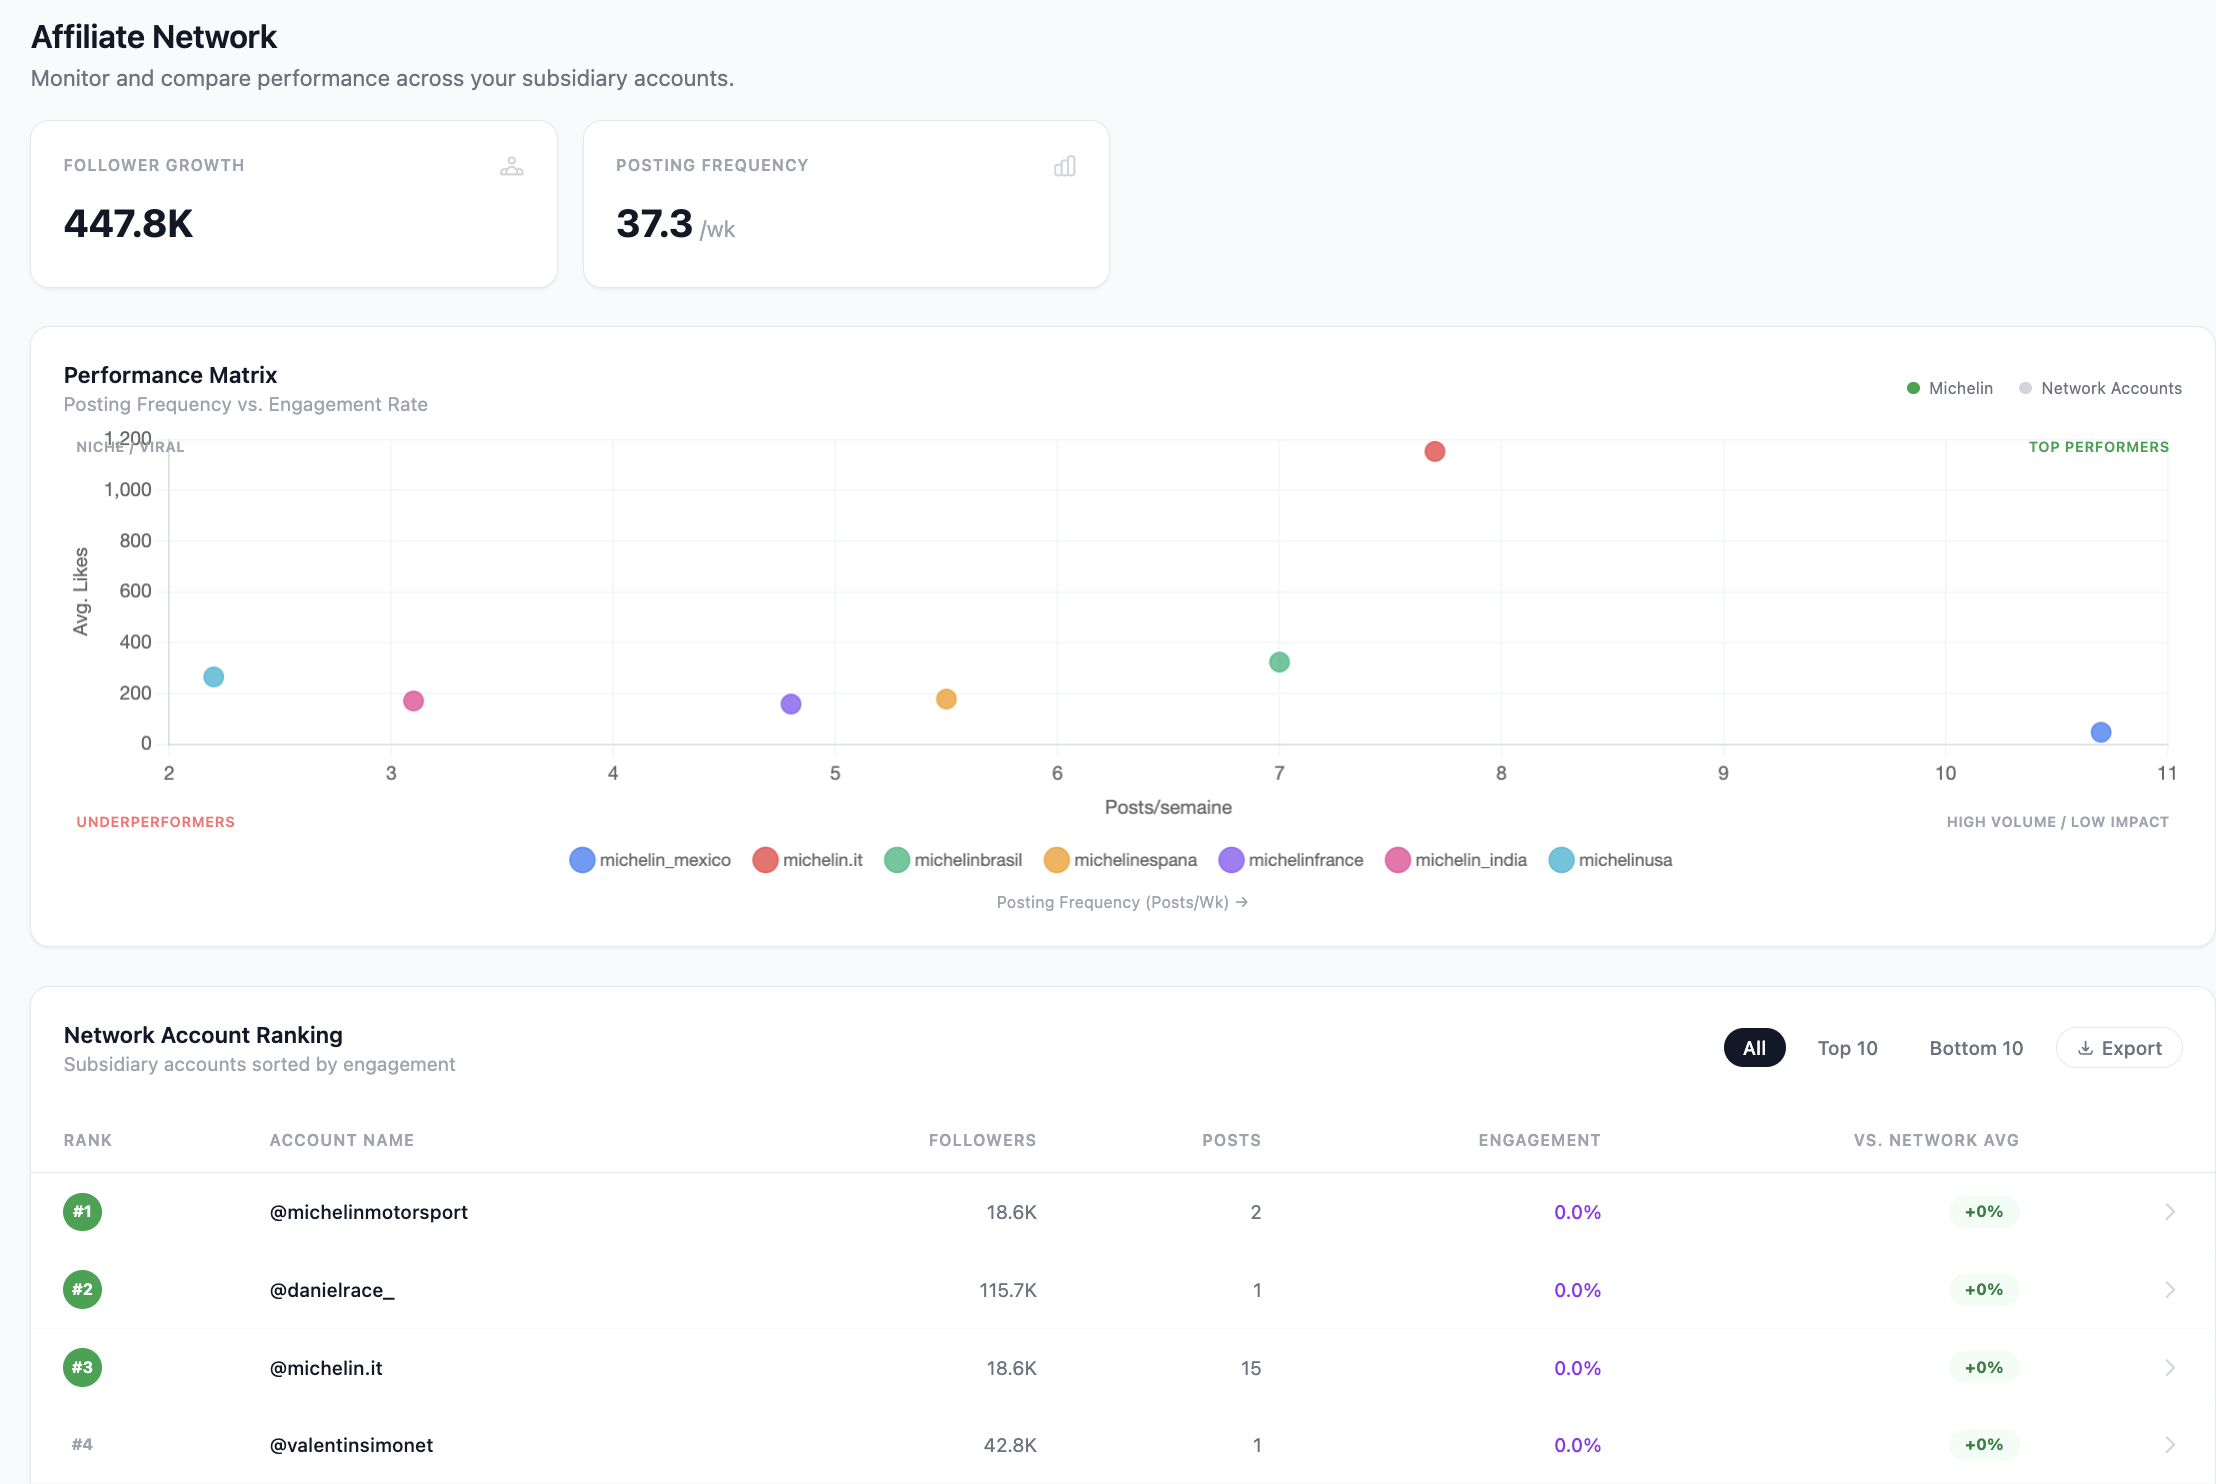Toggle michelin_mexico series in chart legend
2216x1484 pixels.
(650, 860)
